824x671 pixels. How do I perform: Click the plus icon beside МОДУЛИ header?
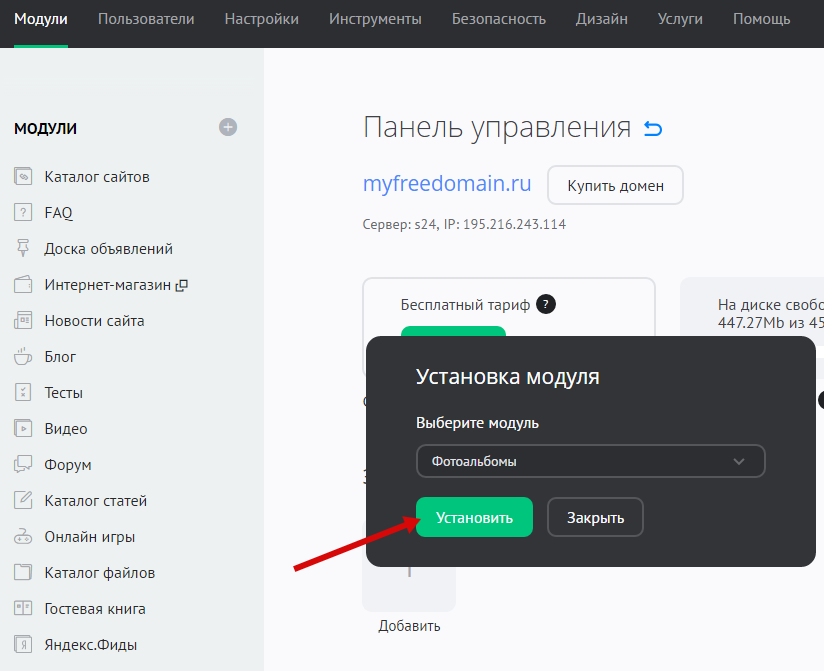click(228, 127)
